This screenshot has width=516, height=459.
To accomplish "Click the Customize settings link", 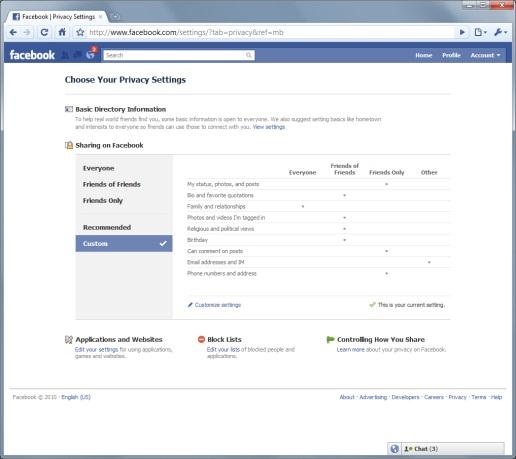I will (x=218, y=305).
